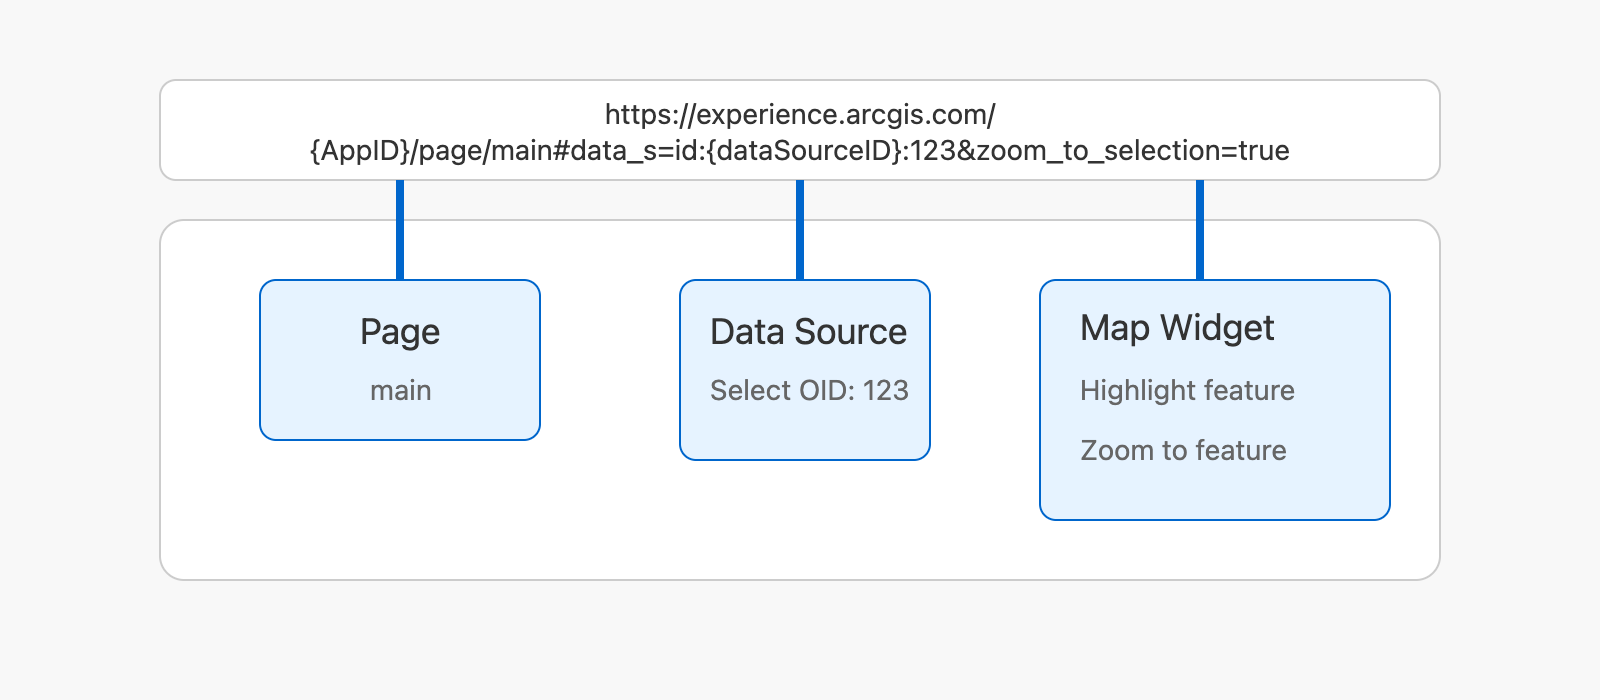Click the {dataSourceID} placeholder in the URL

point(808,151)
